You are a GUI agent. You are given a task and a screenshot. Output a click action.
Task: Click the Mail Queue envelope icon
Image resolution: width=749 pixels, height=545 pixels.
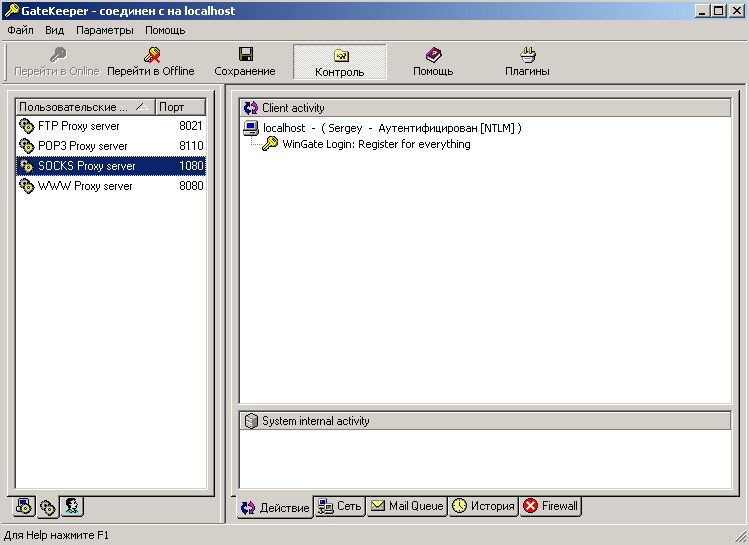[378, 505]
